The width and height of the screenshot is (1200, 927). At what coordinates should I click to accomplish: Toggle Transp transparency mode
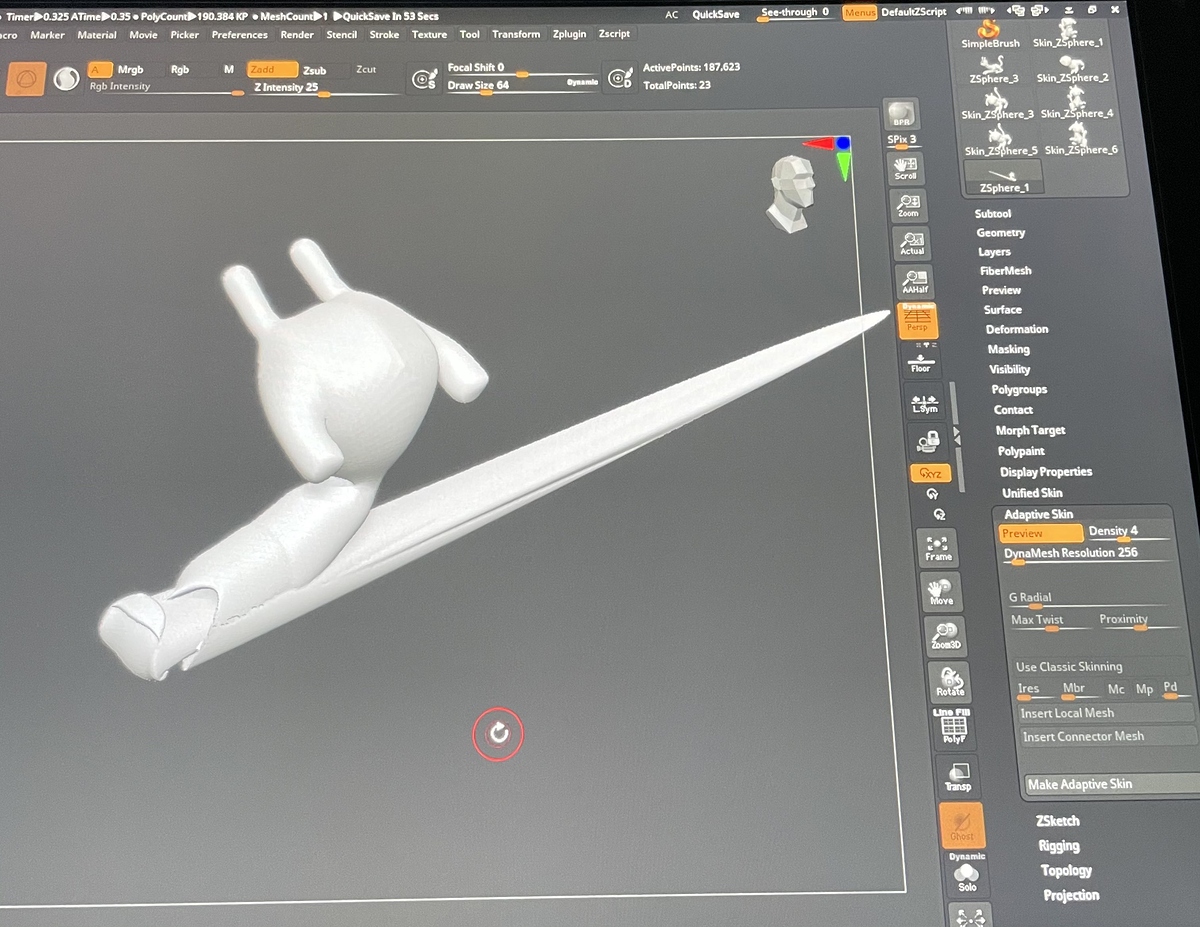click(958, 777)
